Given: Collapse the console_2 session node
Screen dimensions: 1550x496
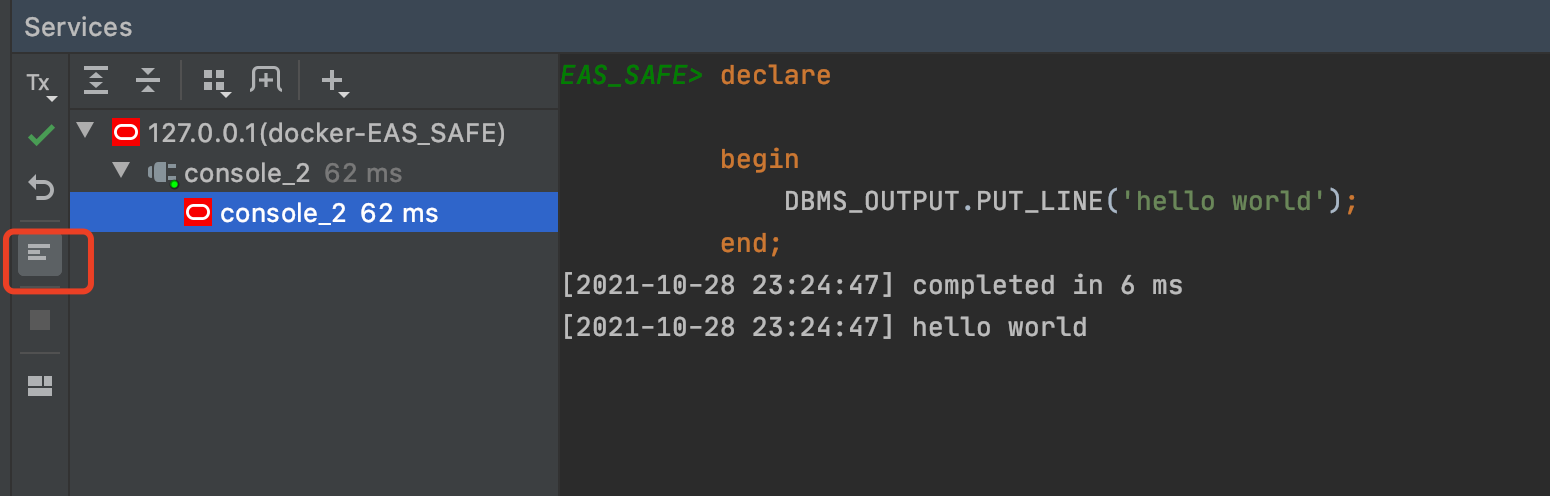Looking at the screenshot, I should pos(122,171).
